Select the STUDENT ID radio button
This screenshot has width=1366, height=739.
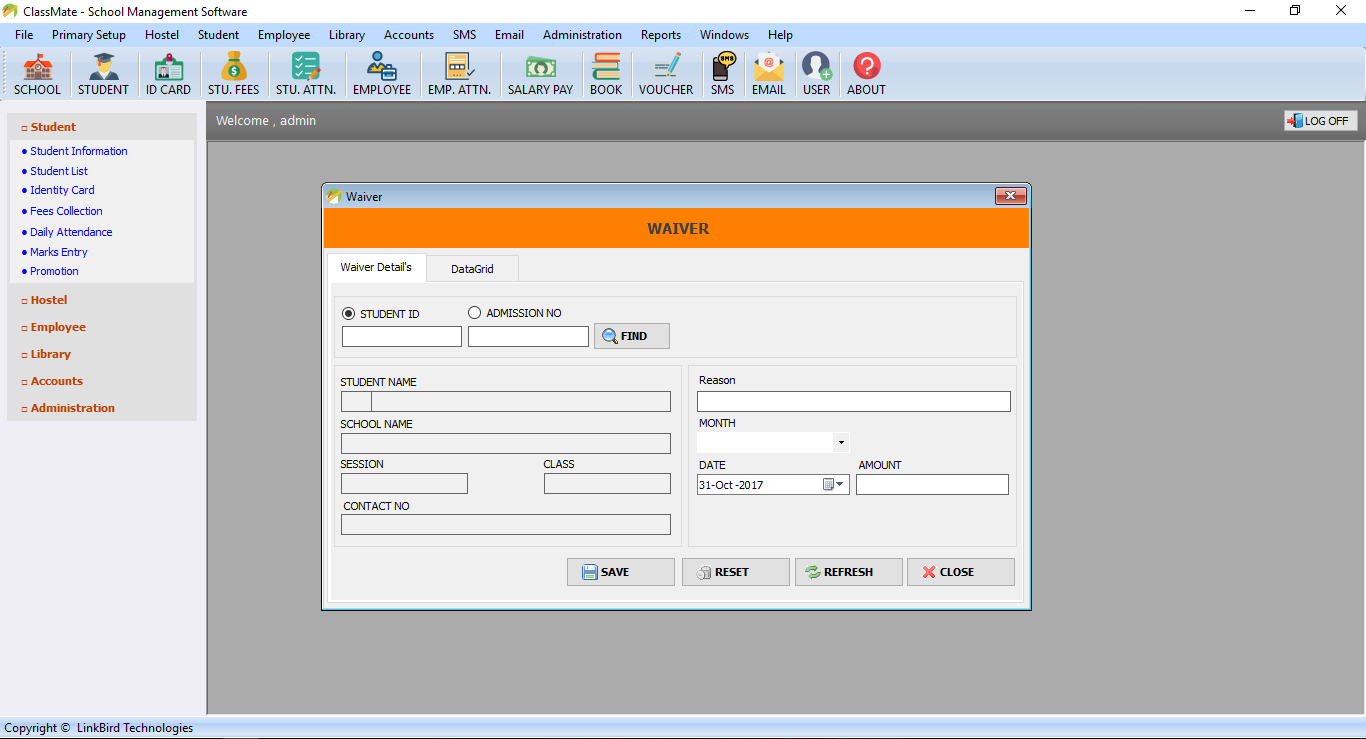[x=348, y=313]
